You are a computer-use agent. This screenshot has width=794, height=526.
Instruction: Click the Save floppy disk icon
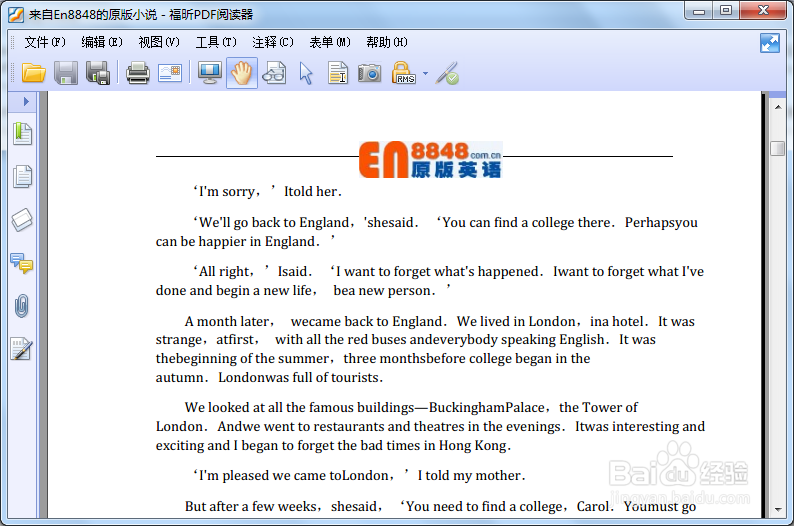(x=66, y=73)
